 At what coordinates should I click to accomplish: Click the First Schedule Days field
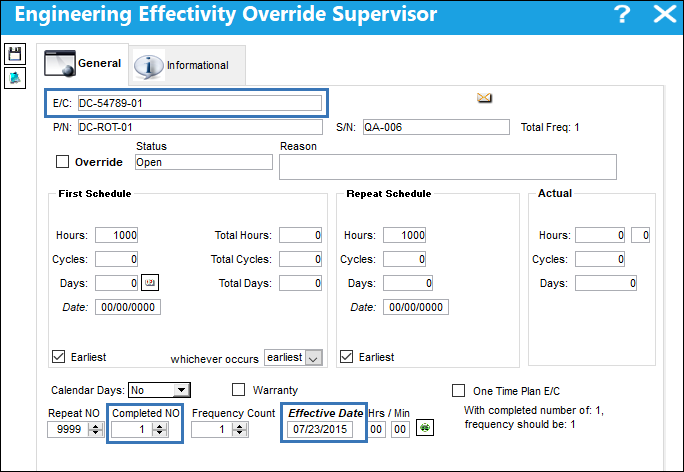(116, 283)
